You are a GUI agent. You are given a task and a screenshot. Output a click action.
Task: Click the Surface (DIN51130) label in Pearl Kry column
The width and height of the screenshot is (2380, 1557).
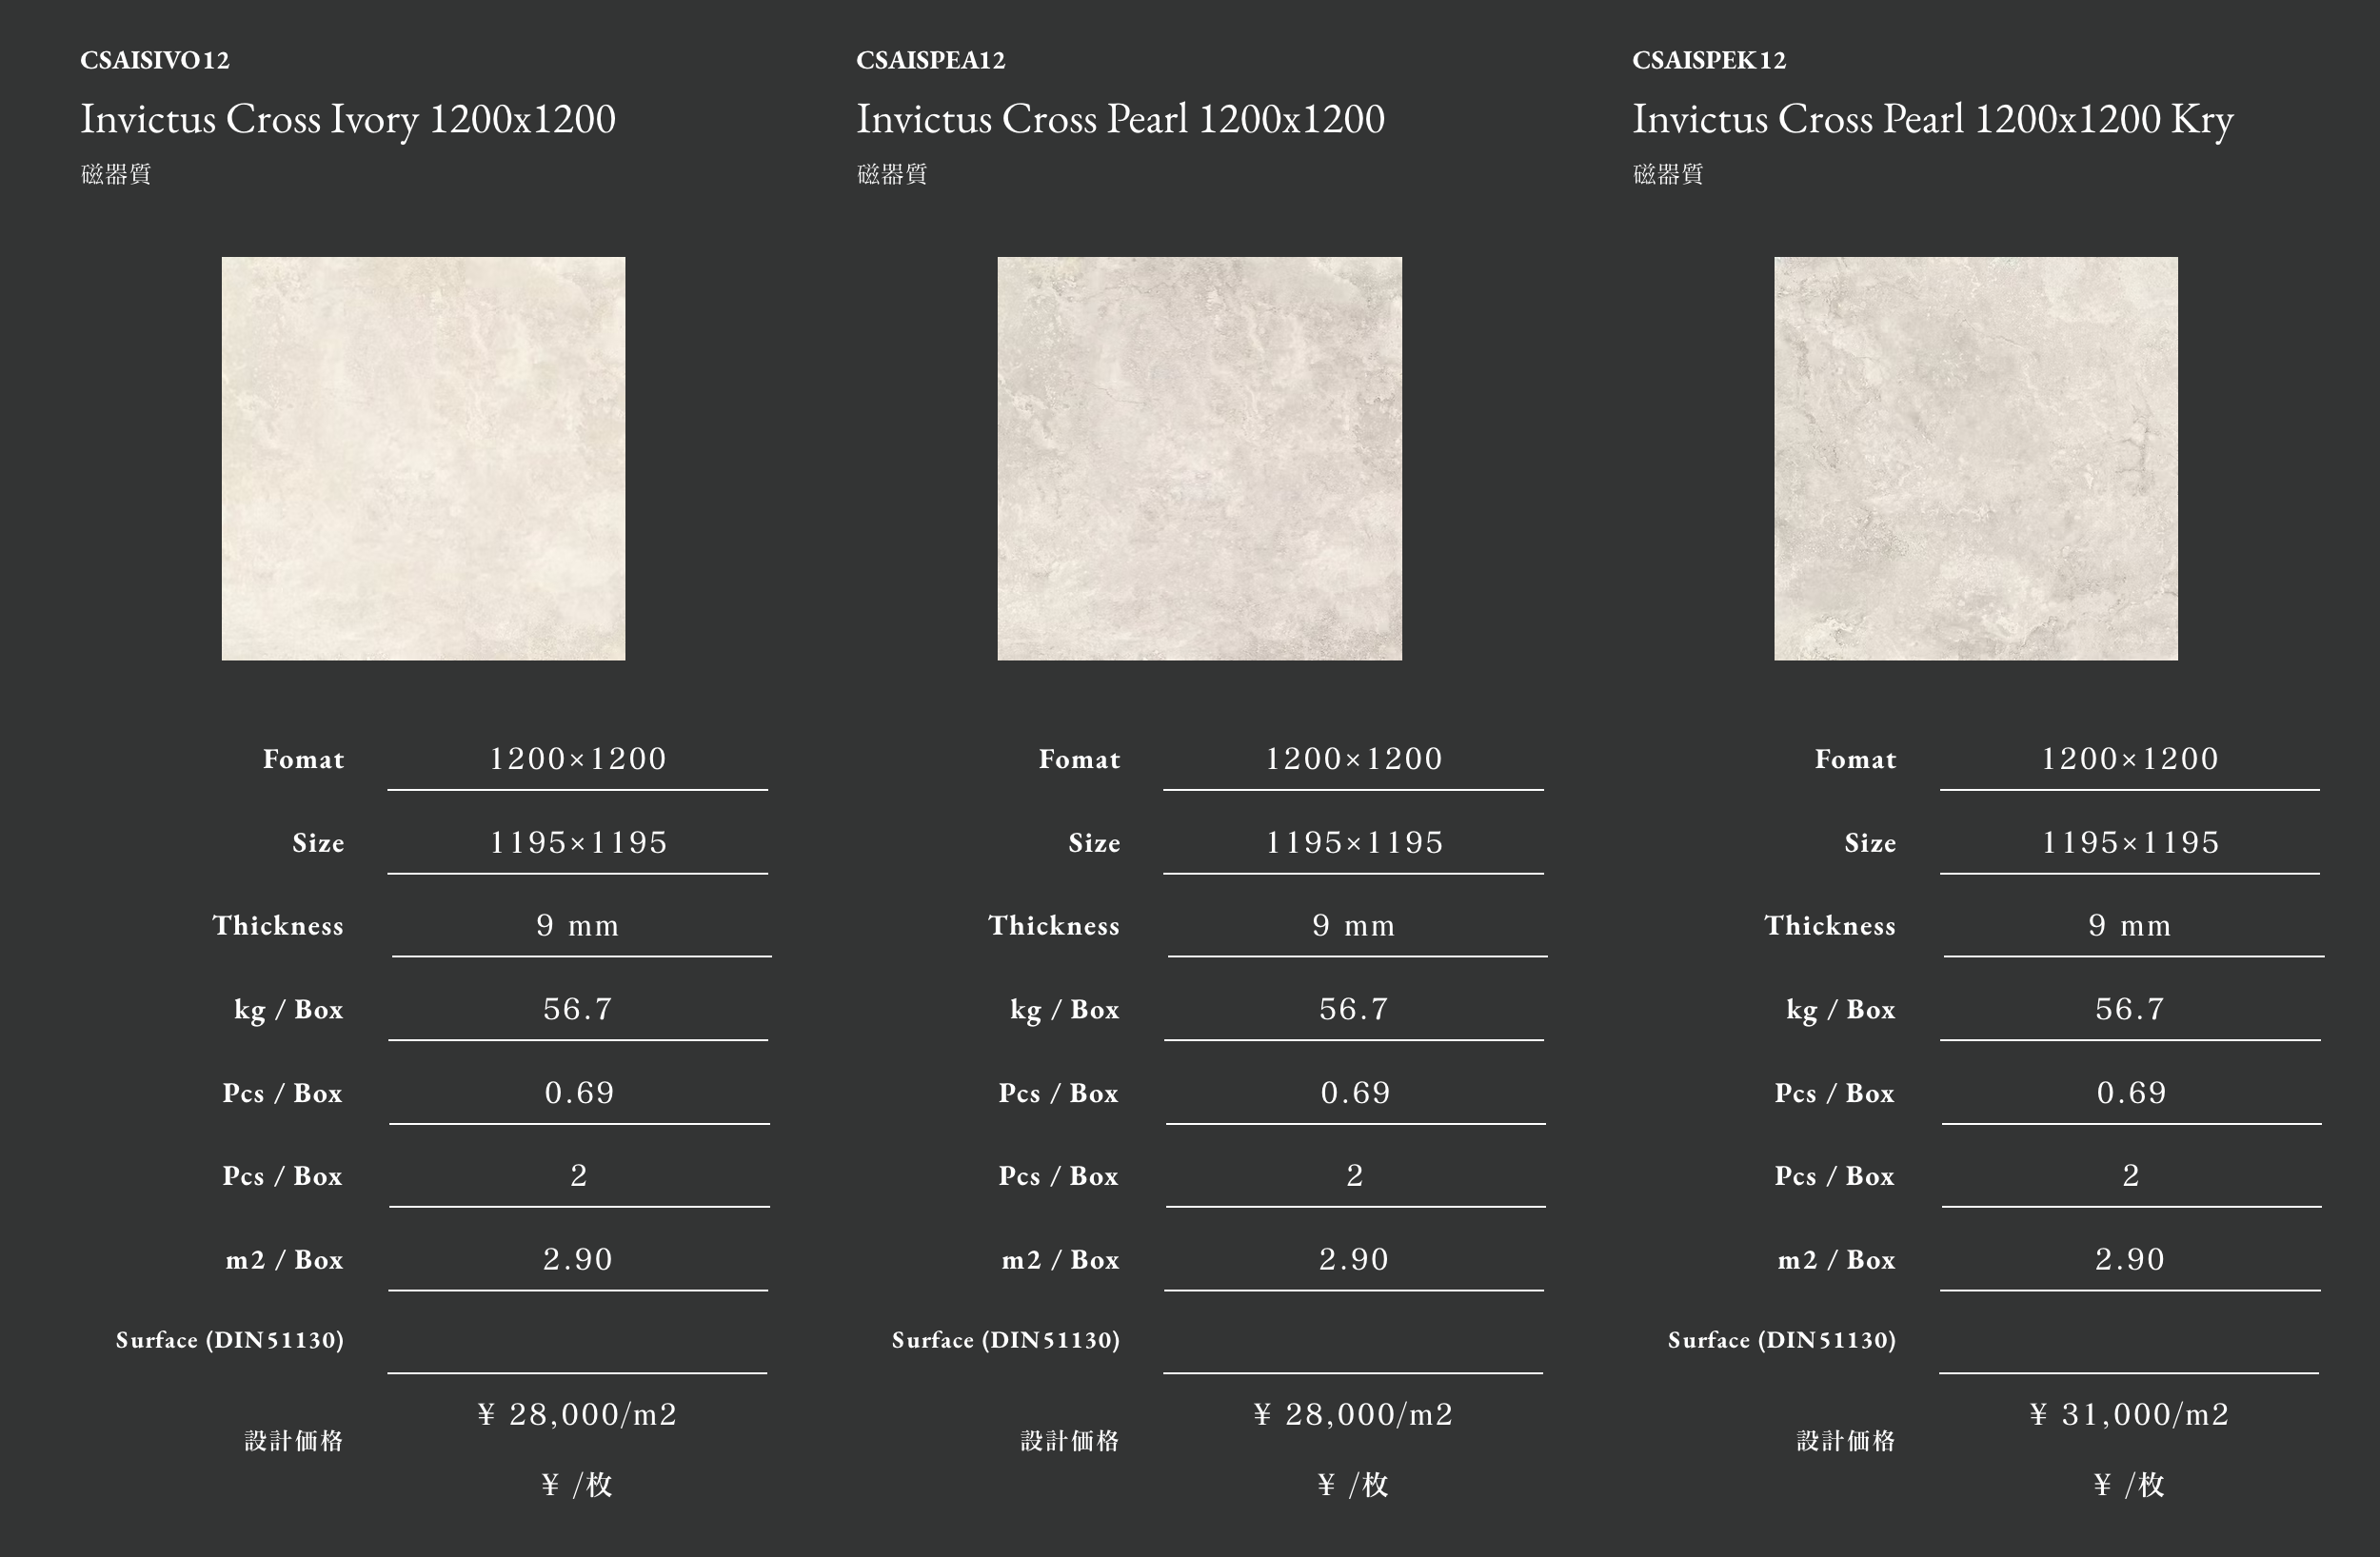tap(1782, 1340)
